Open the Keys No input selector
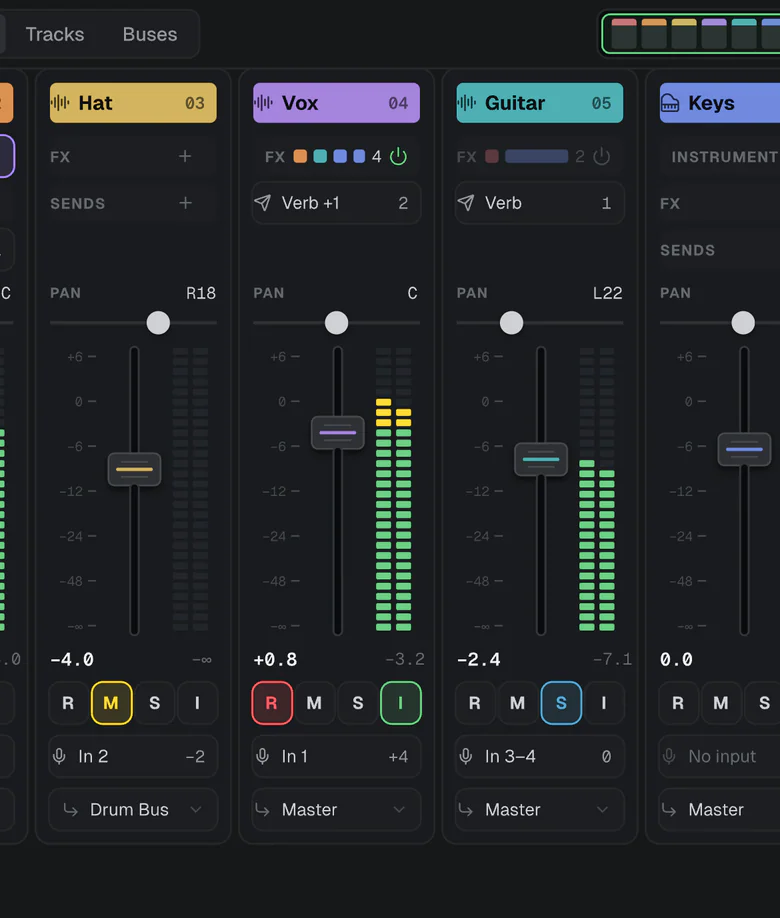 point(719,756)
